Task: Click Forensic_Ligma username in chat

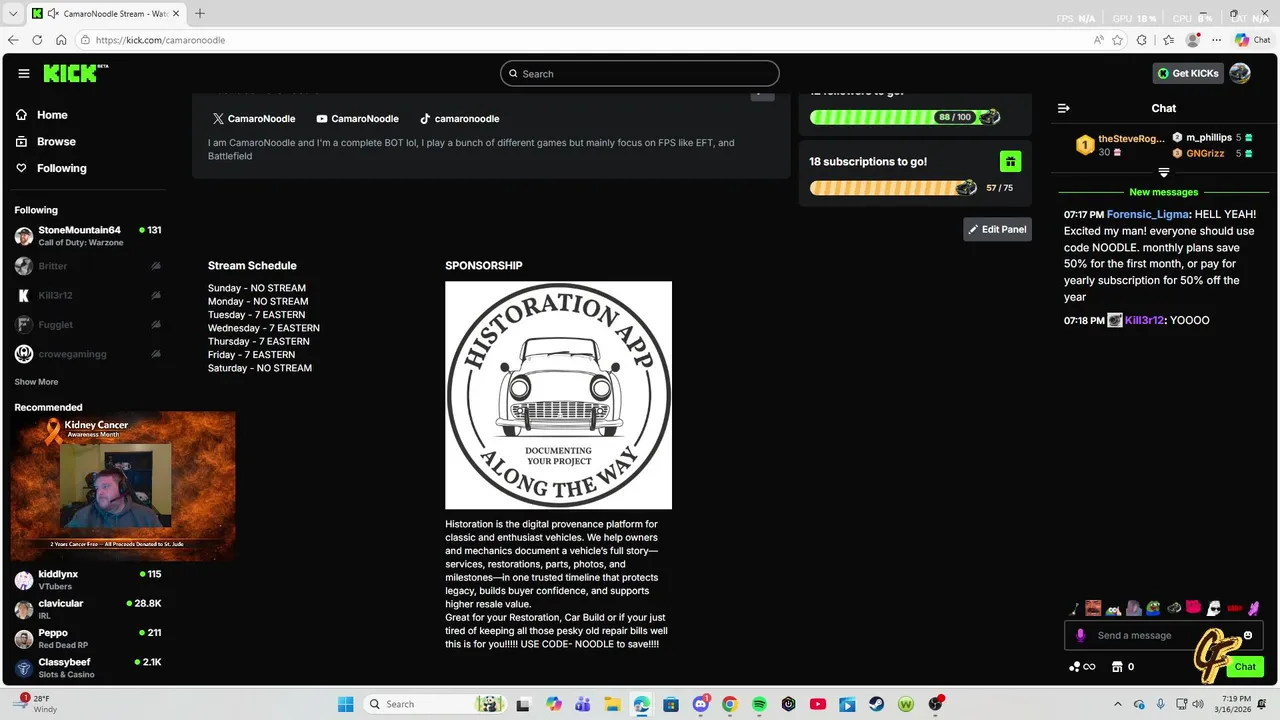Action: click(1148, 214)
